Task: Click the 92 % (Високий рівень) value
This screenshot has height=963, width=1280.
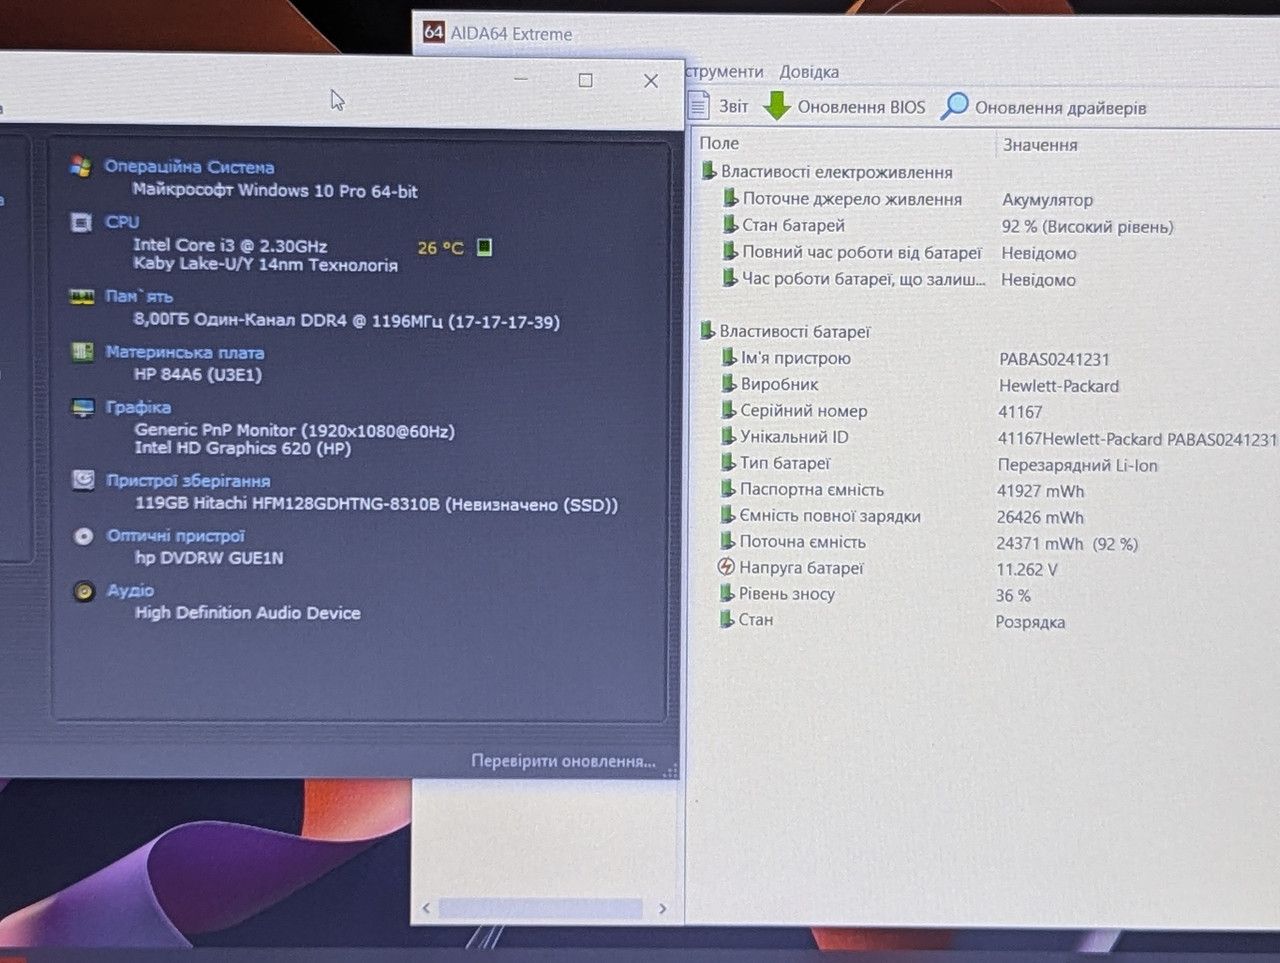Action: pyautogui.click(x=1087, y=227)
